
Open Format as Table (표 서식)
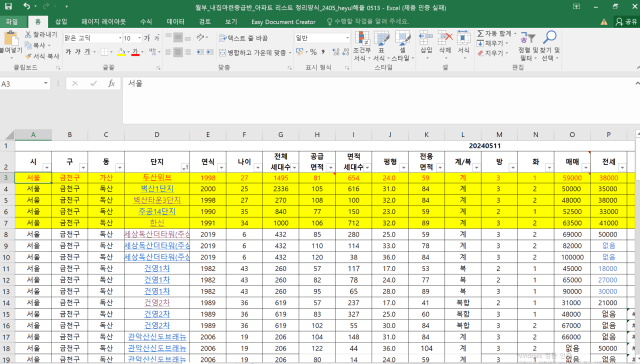point(381,46)
